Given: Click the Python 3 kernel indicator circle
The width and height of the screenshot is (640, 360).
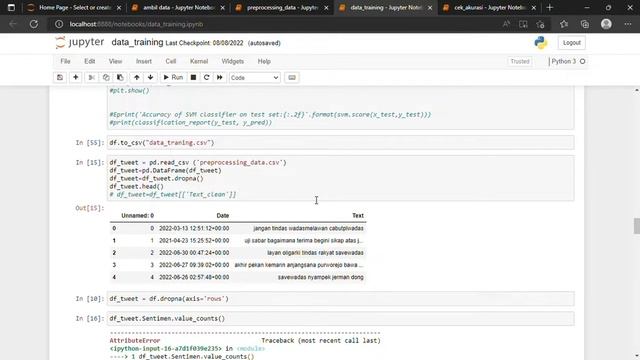Looking at the screenshot, I should point(582,61).
